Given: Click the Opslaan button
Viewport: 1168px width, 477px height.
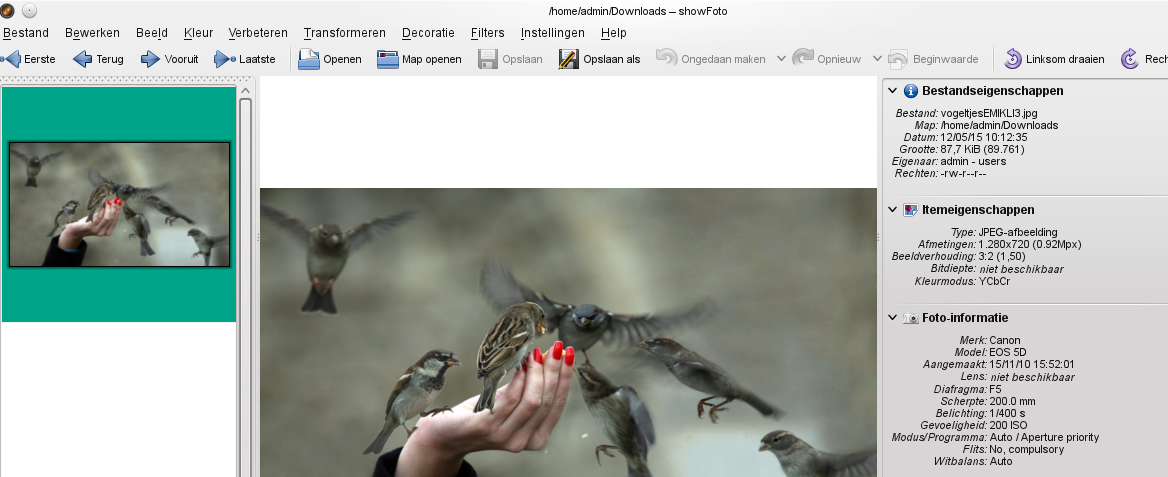Looking at the screenshot, I should click(510, 59).
